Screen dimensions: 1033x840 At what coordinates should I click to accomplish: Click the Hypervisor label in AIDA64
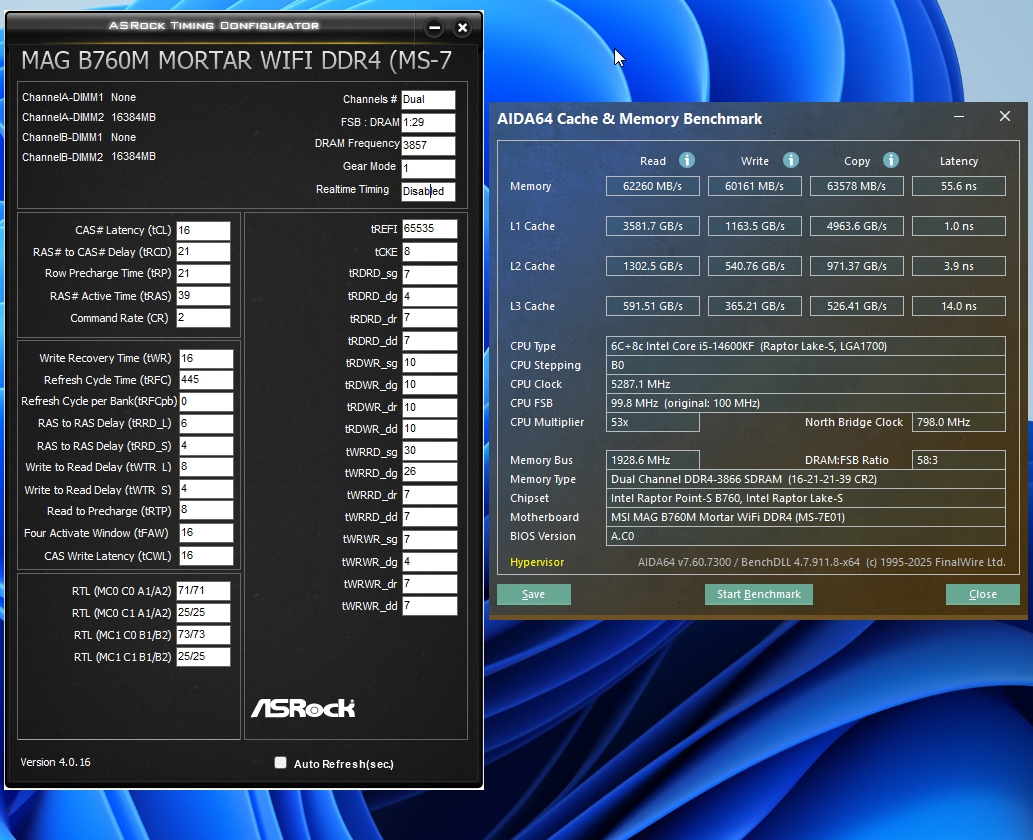pos(537,562)
